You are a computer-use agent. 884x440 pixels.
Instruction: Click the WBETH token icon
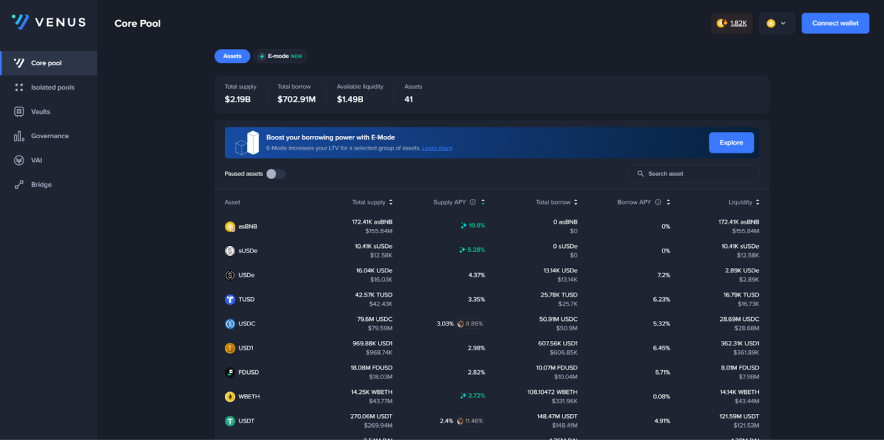tap(230, 397)
